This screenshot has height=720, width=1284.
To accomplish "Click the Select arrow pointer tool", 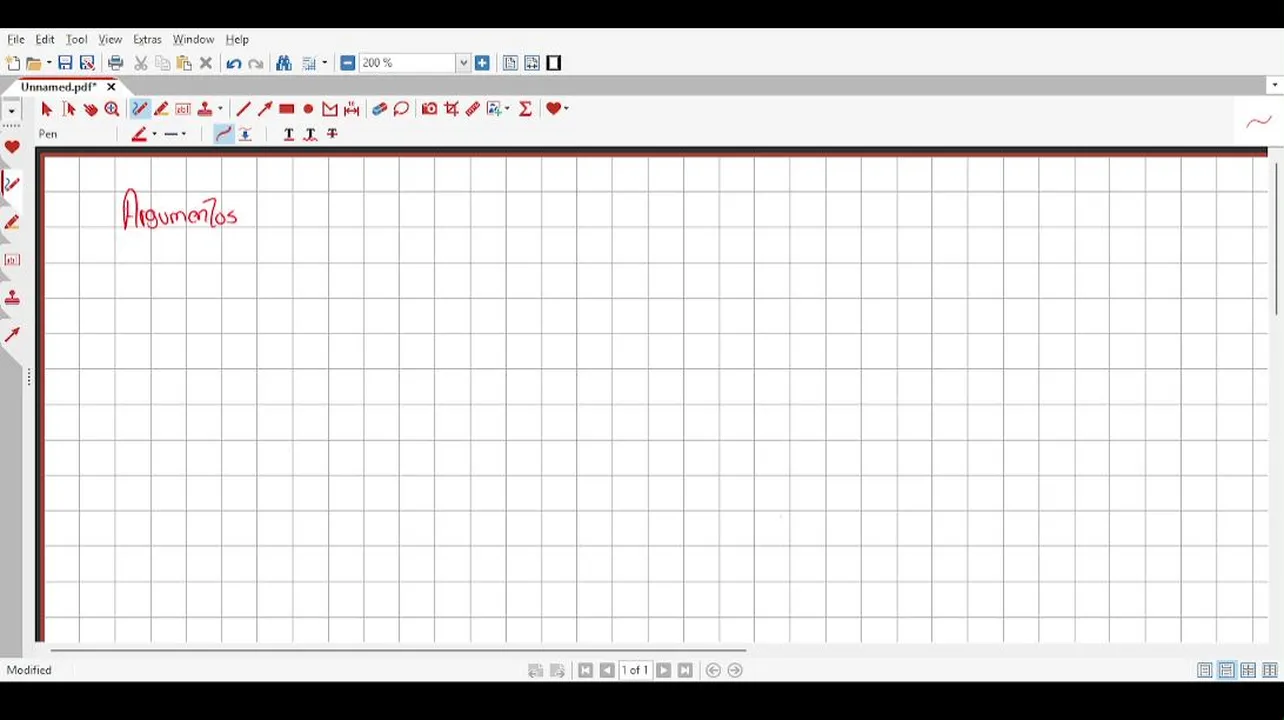I will [46, 109].
